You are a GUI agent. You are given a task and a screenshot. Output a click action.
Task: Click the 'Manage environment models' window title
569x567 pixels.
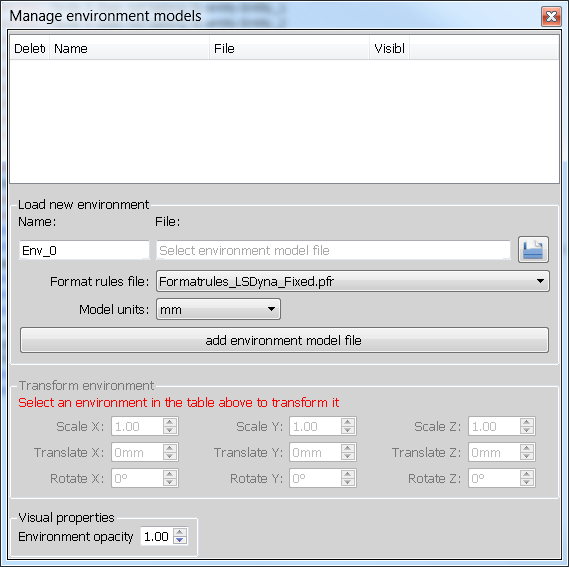coord(105,16)
